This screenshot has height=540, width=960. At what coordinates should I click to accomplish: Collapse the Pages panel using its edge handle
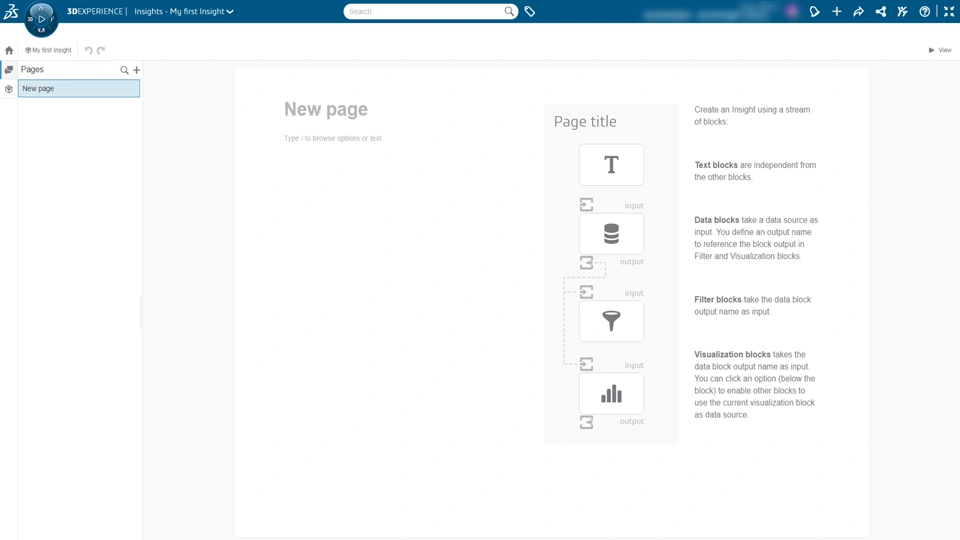[x=141, y=313]
